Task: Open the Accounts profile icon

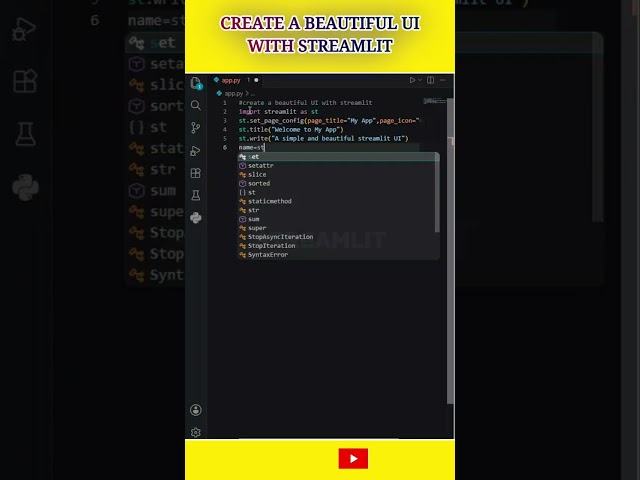Action: click(196, 410)
